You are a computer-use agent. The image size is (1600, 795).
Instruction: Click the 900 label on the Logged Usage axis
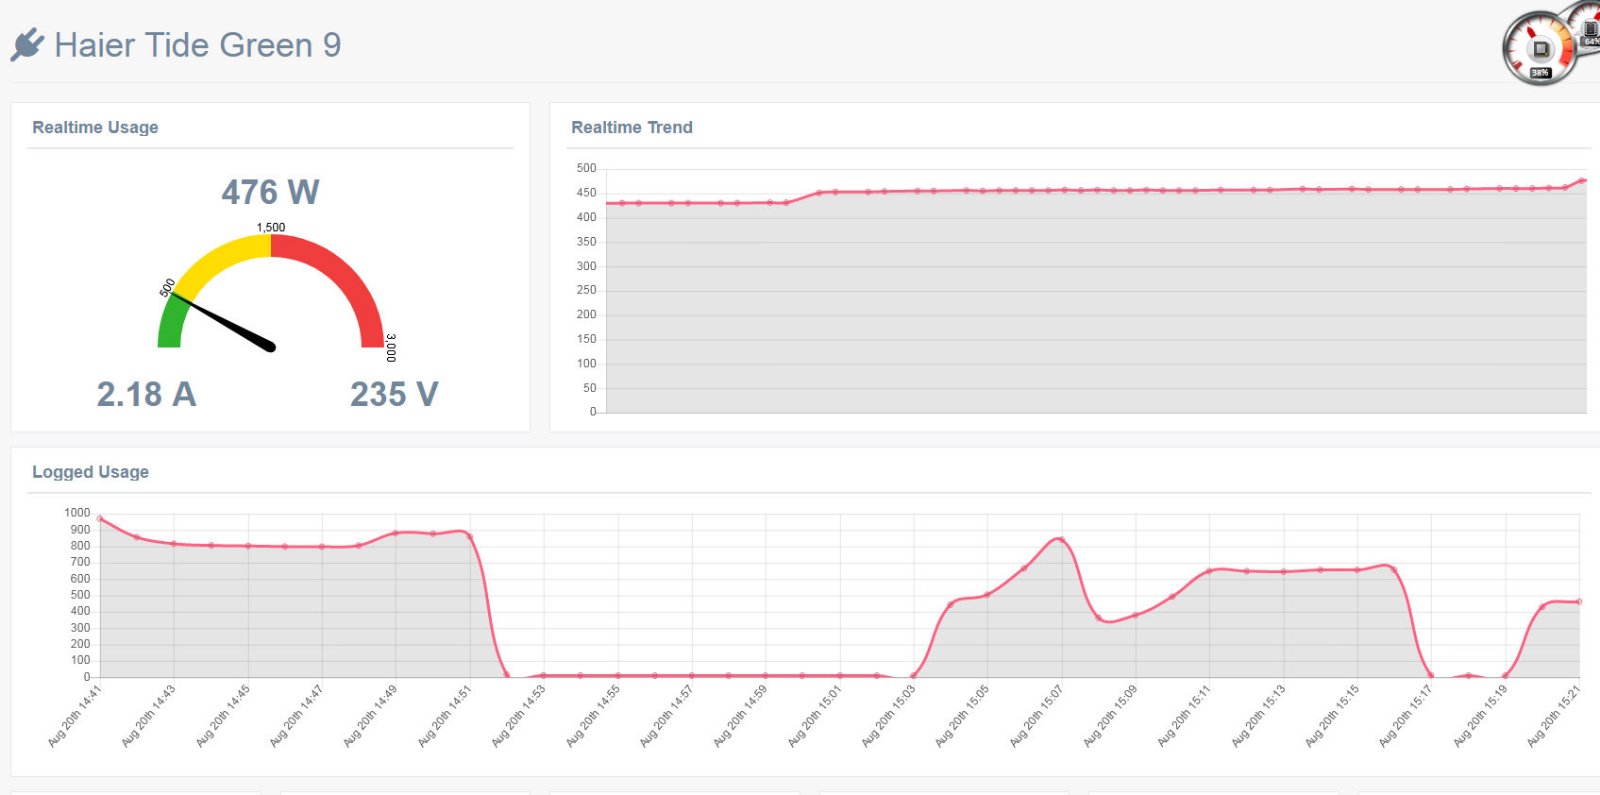[x=80, y=529]
